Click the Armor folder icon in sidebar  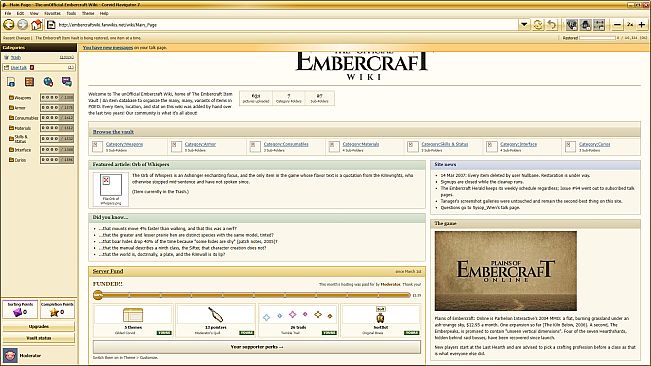coord(11,107)
